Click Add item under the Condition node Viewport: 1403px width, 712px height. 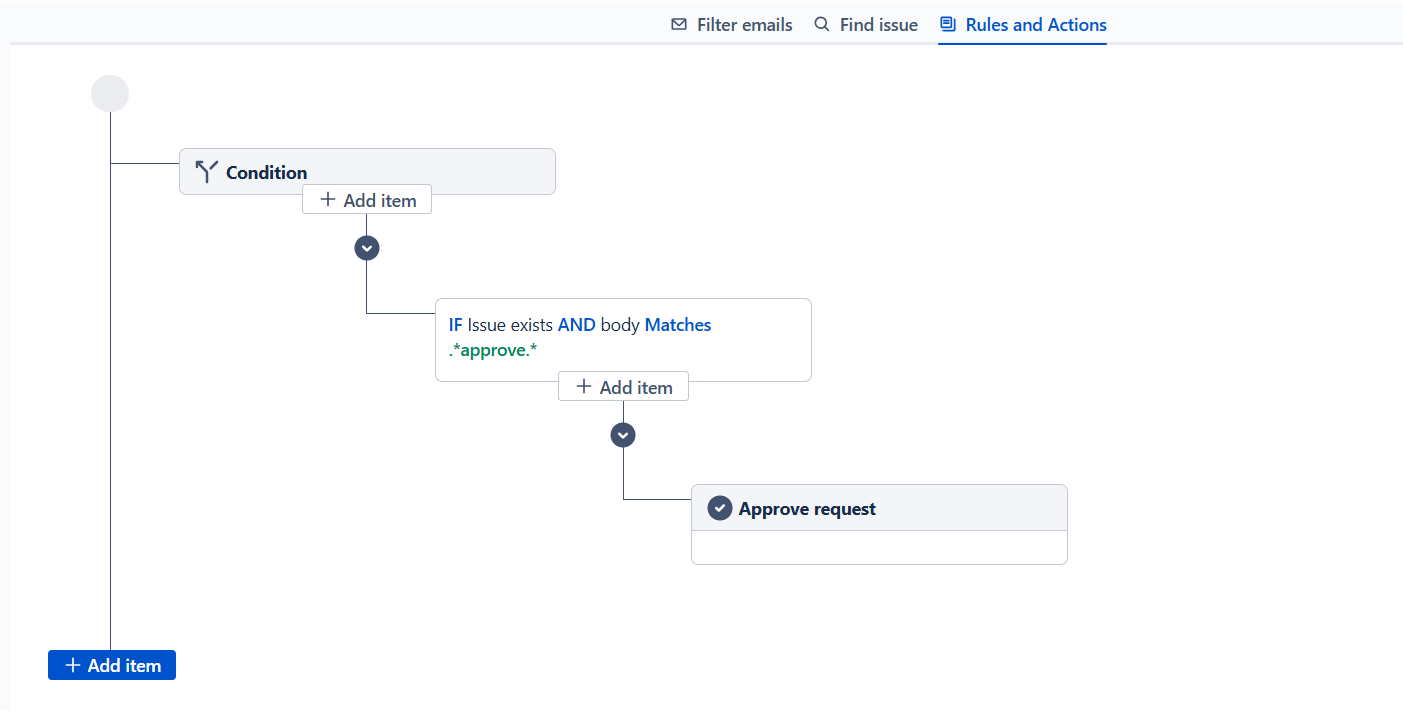(x=367, y=200)
